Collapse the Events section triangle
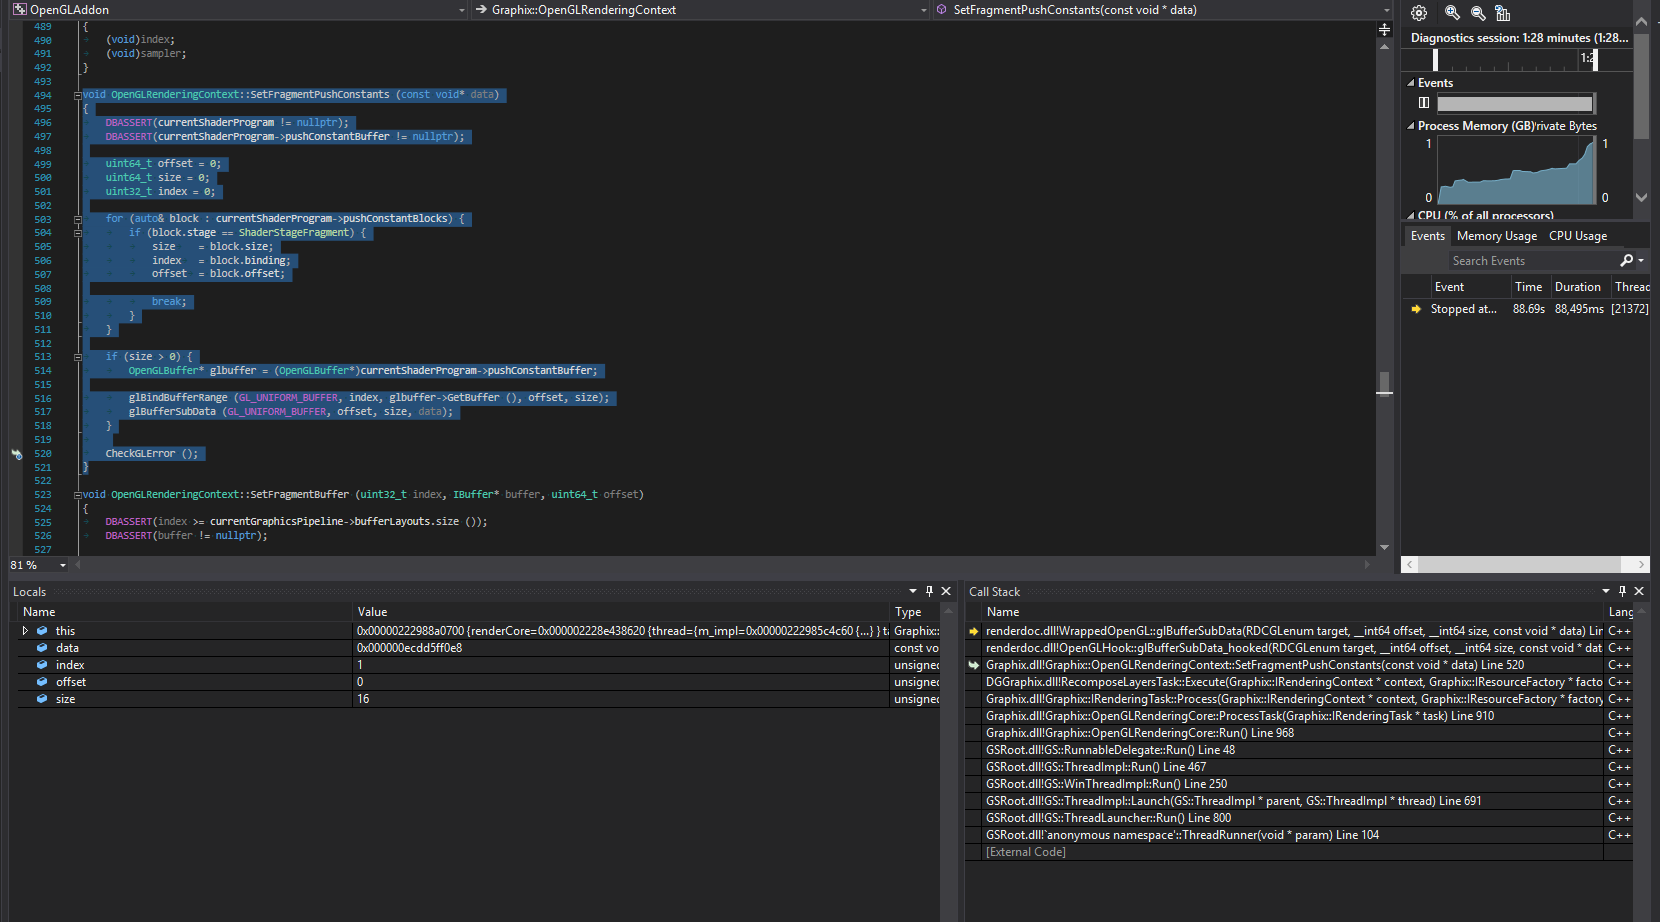 coord(1412,82)
